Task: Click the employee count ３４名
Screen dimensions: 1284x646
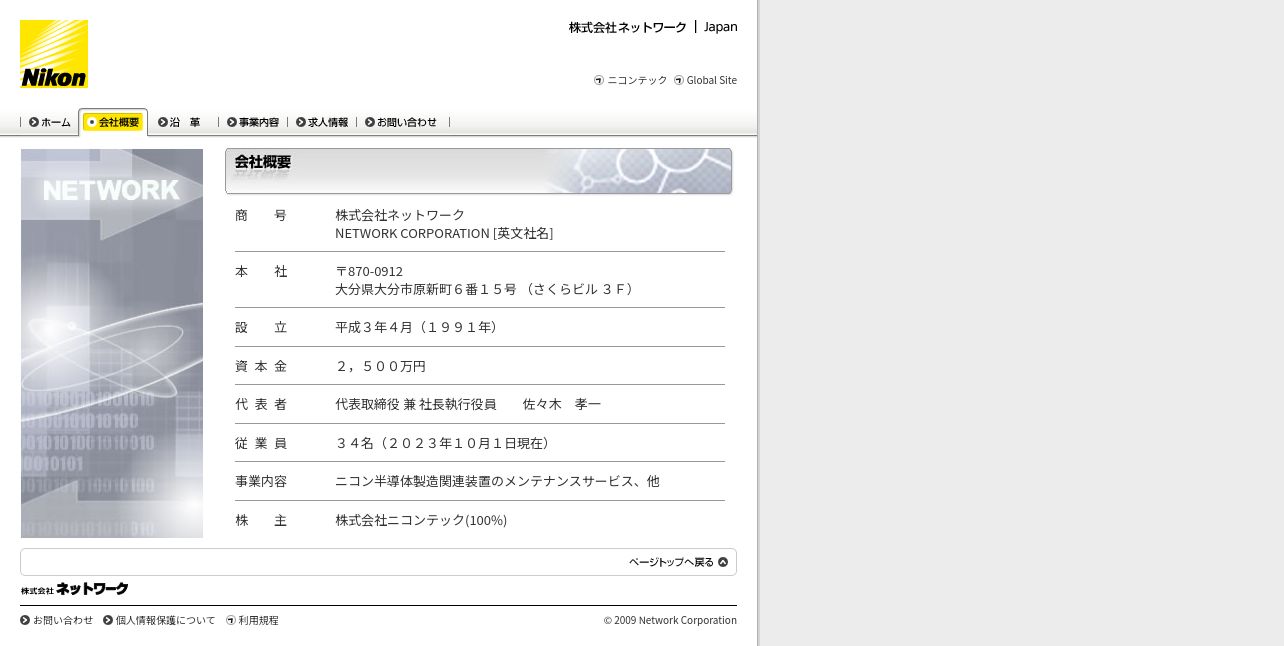Action: point(354,443)
